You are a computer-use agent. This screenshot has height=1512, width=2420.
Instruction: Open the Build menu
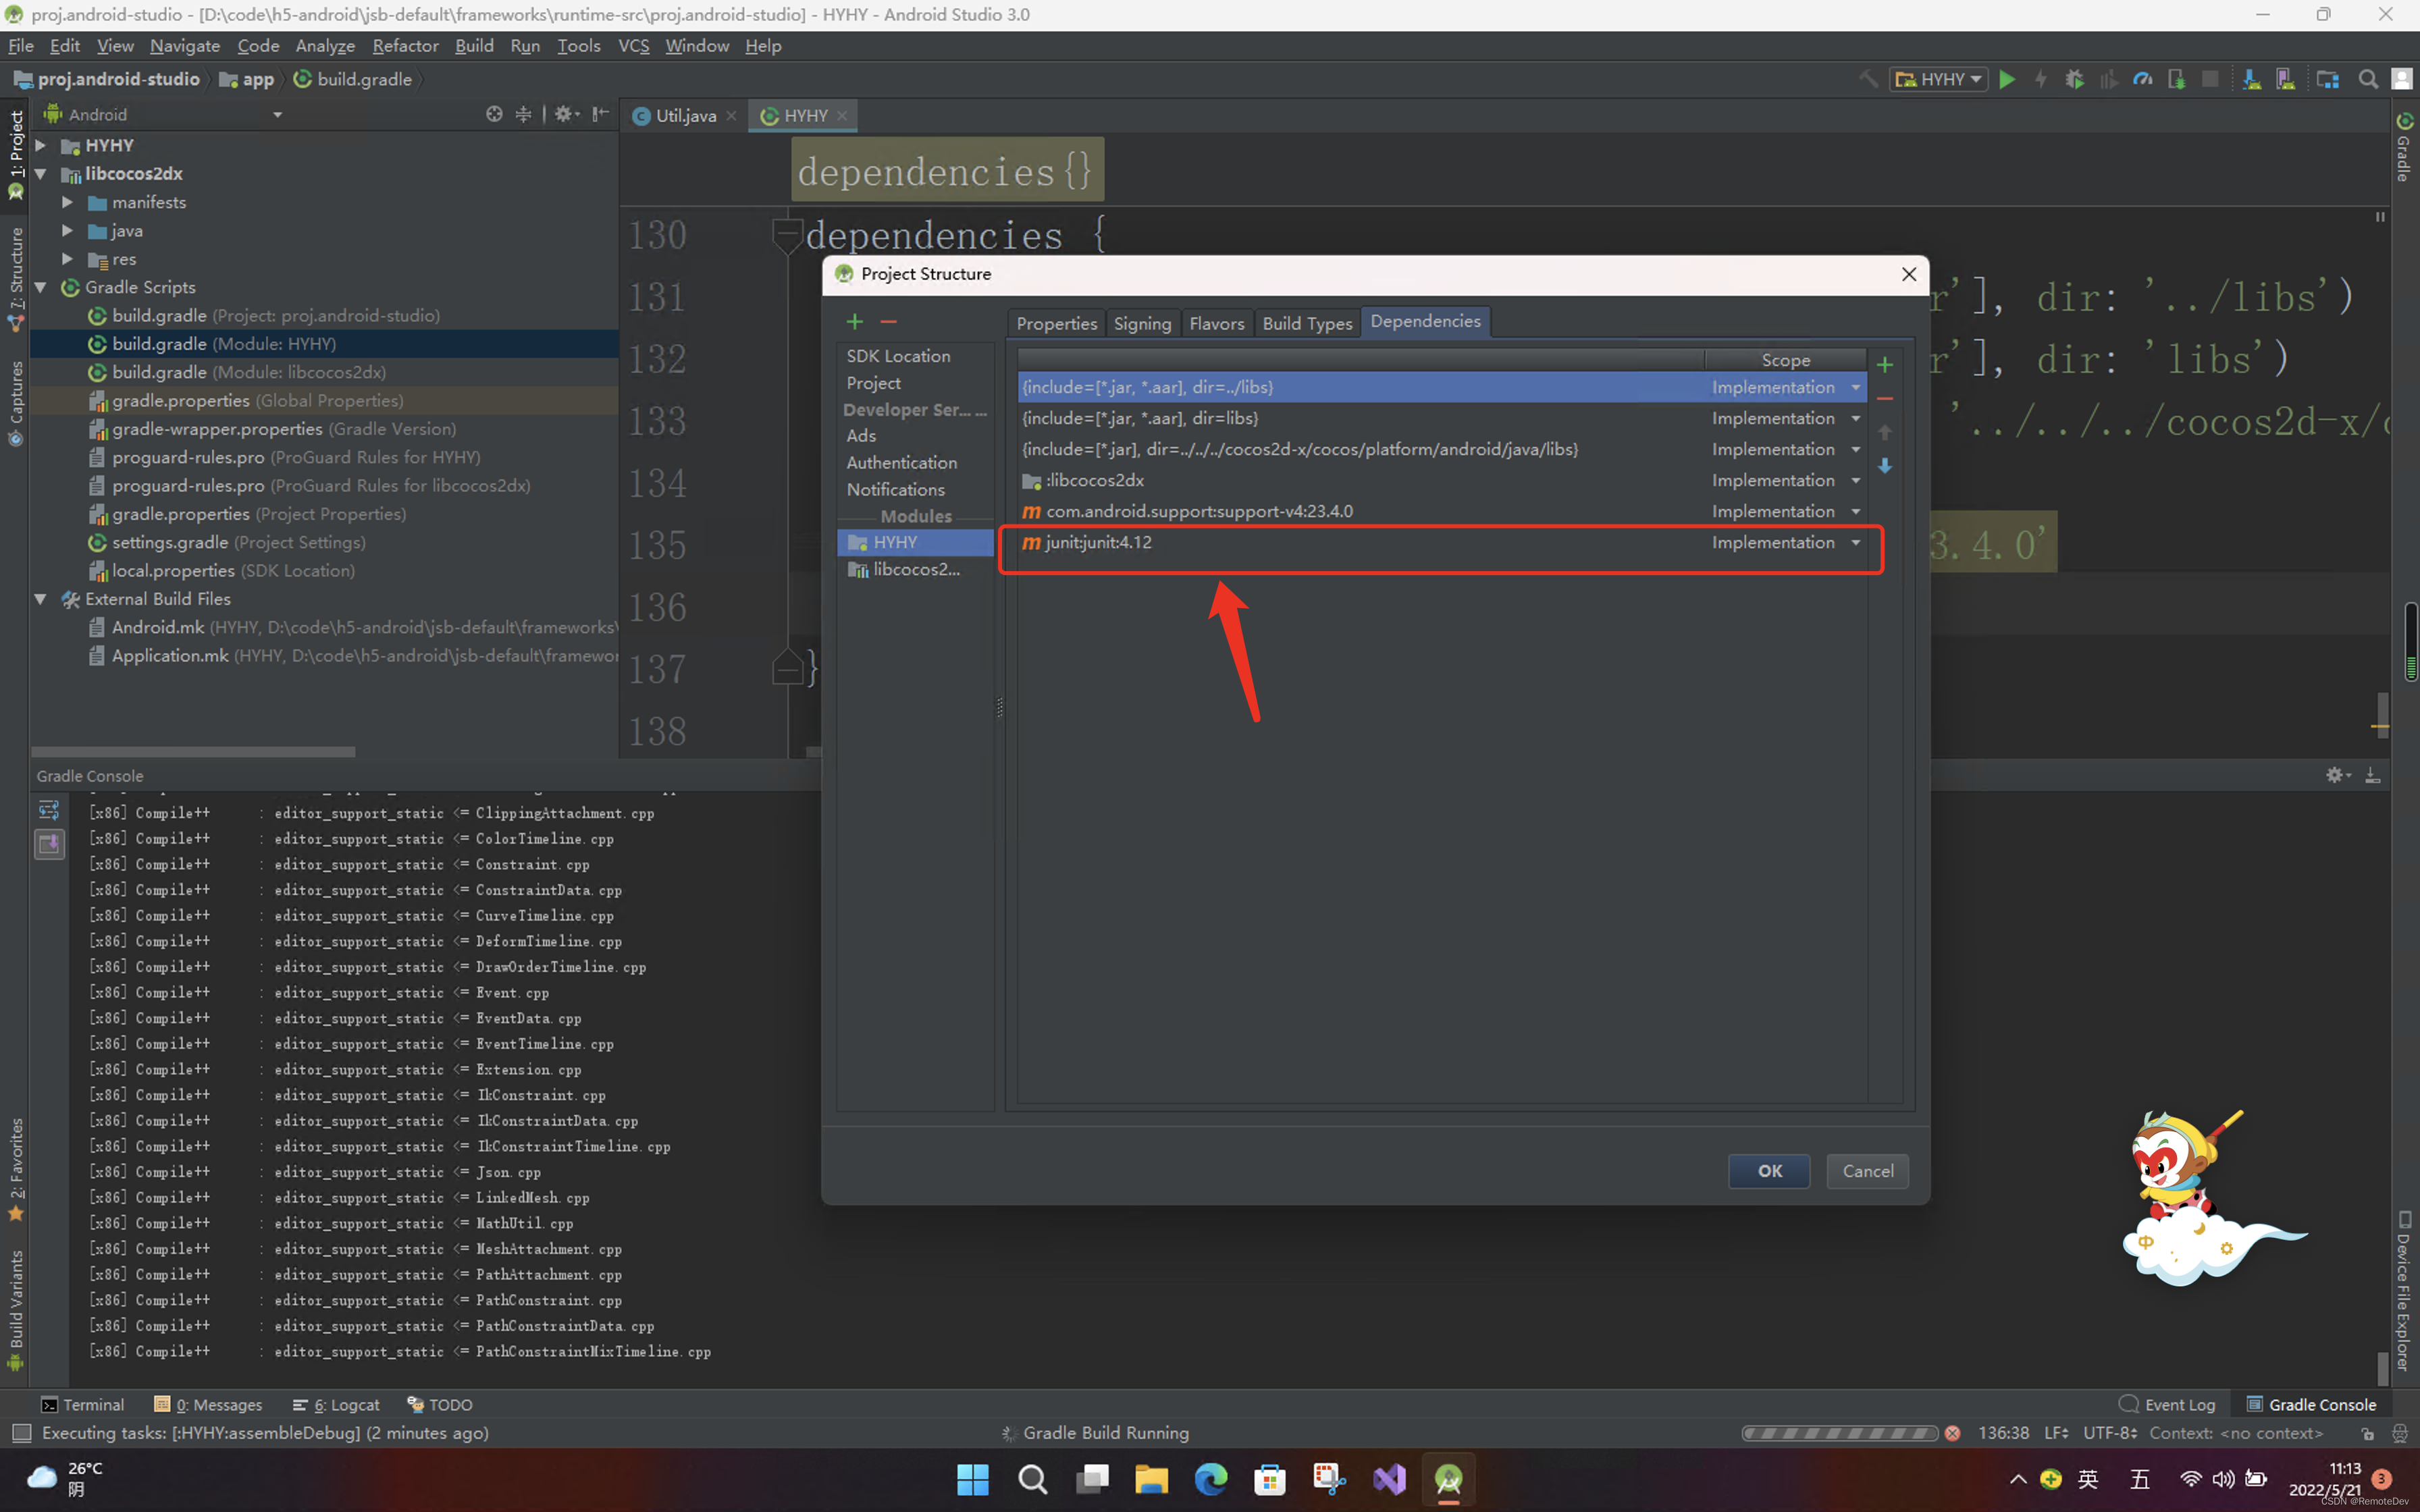tap(474, 46)
